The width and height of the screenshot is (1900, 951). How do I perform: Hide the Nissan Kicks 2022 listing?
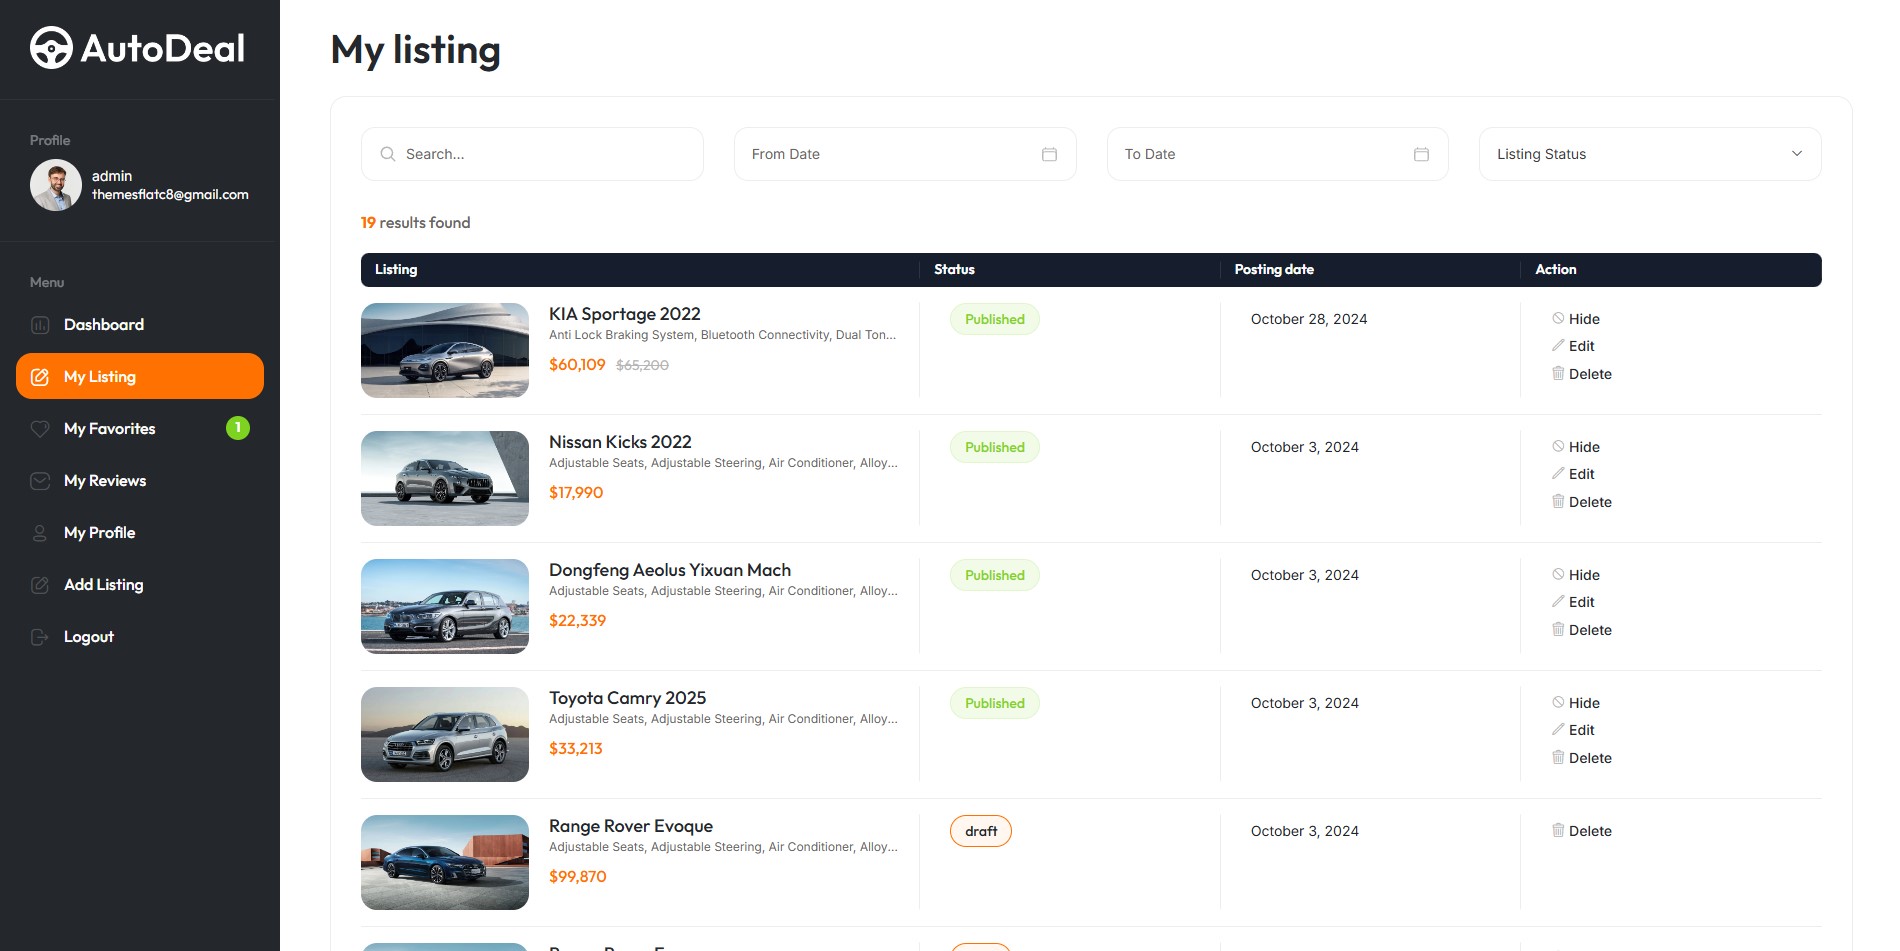1576,447
